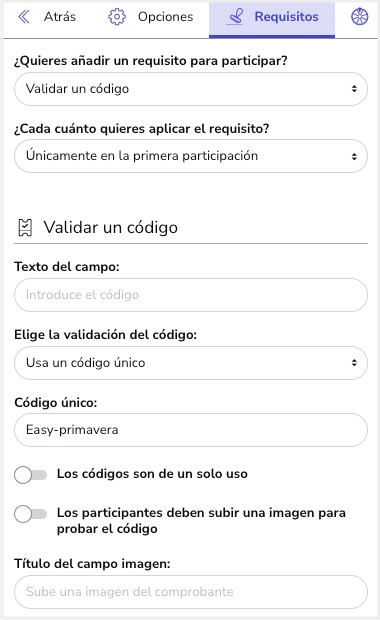Expand the Únicamente en la primera participación dropdown
Image resolution: width=380 pixels, height=620 pixels.
pyautogui.click(x=191, y=156)
